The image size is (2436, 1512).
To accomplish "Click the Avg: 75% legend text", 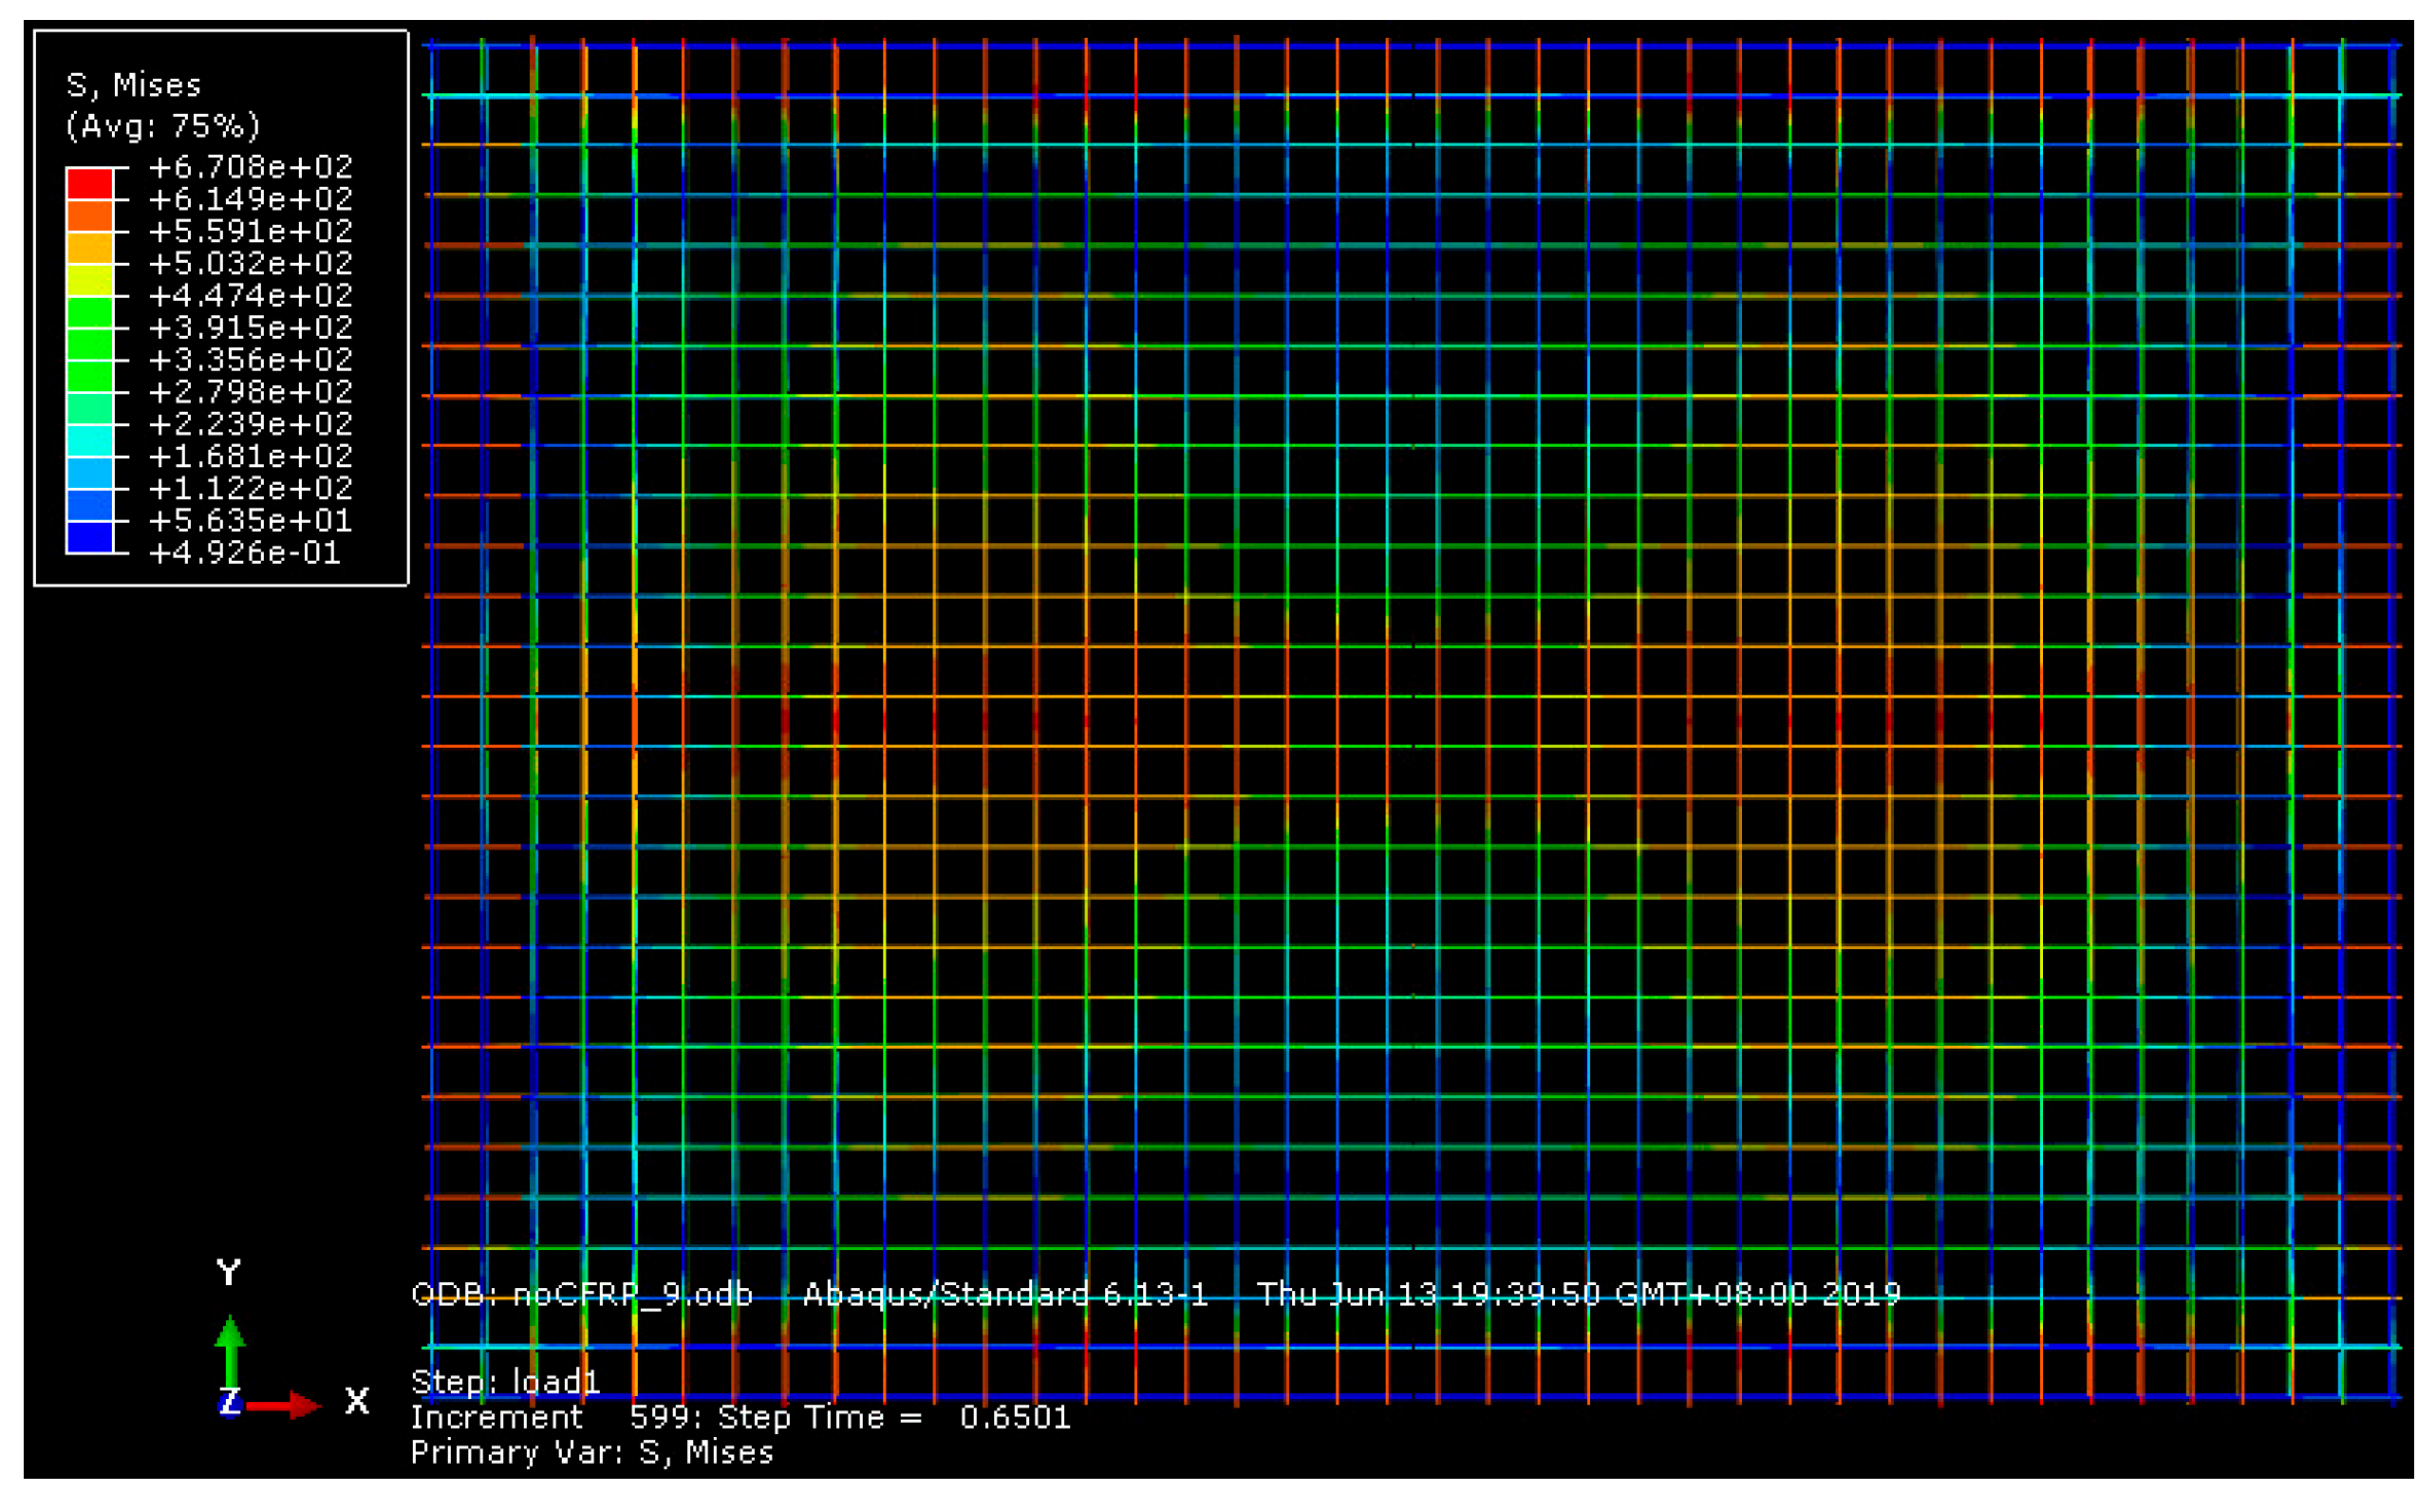I will [x=163, y=126].
